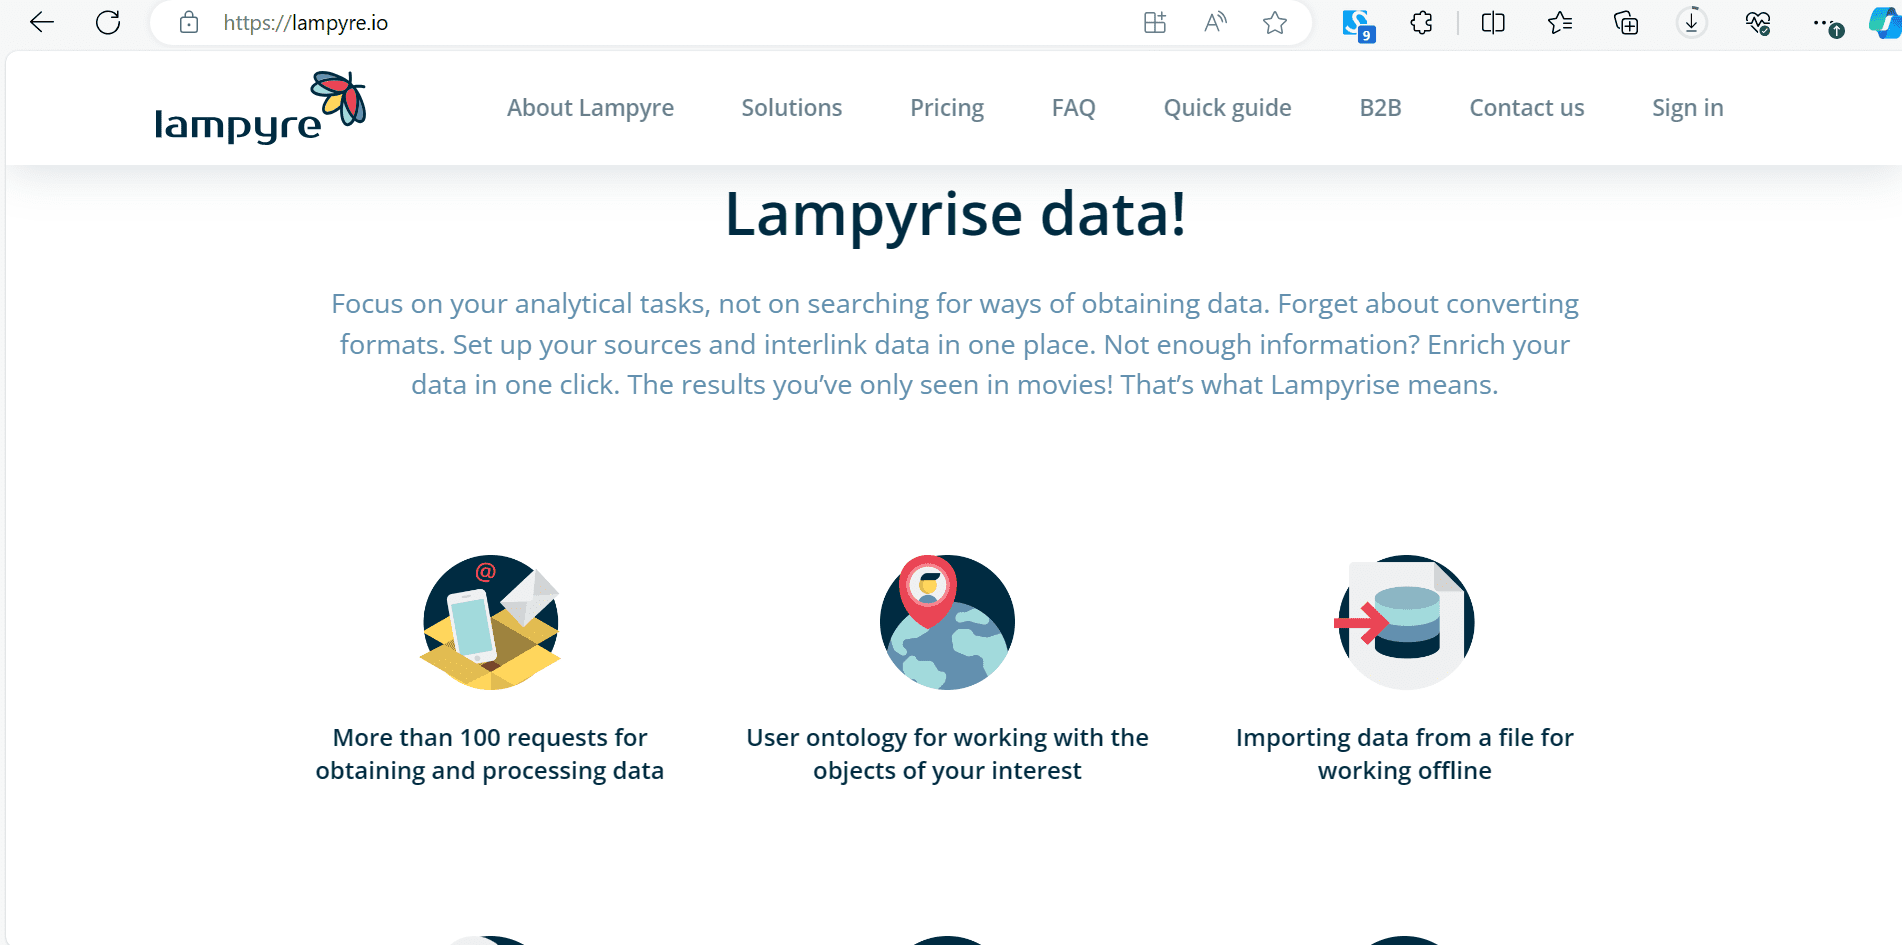1902x945 pixels.
Task: Open the Quick guide link
Action: click(1228, 108)
